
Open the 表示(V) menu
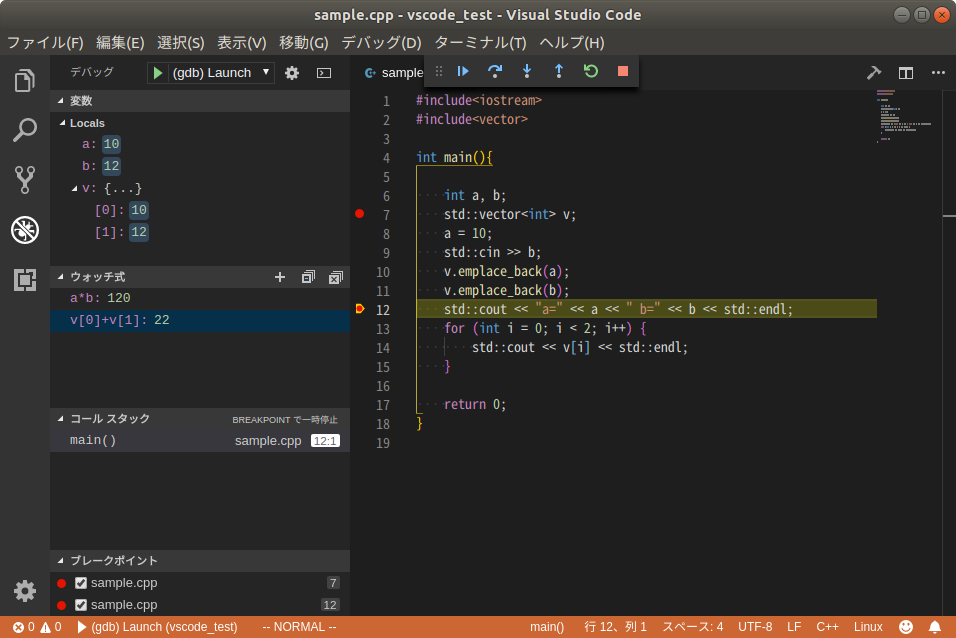[x=241, y=43]
